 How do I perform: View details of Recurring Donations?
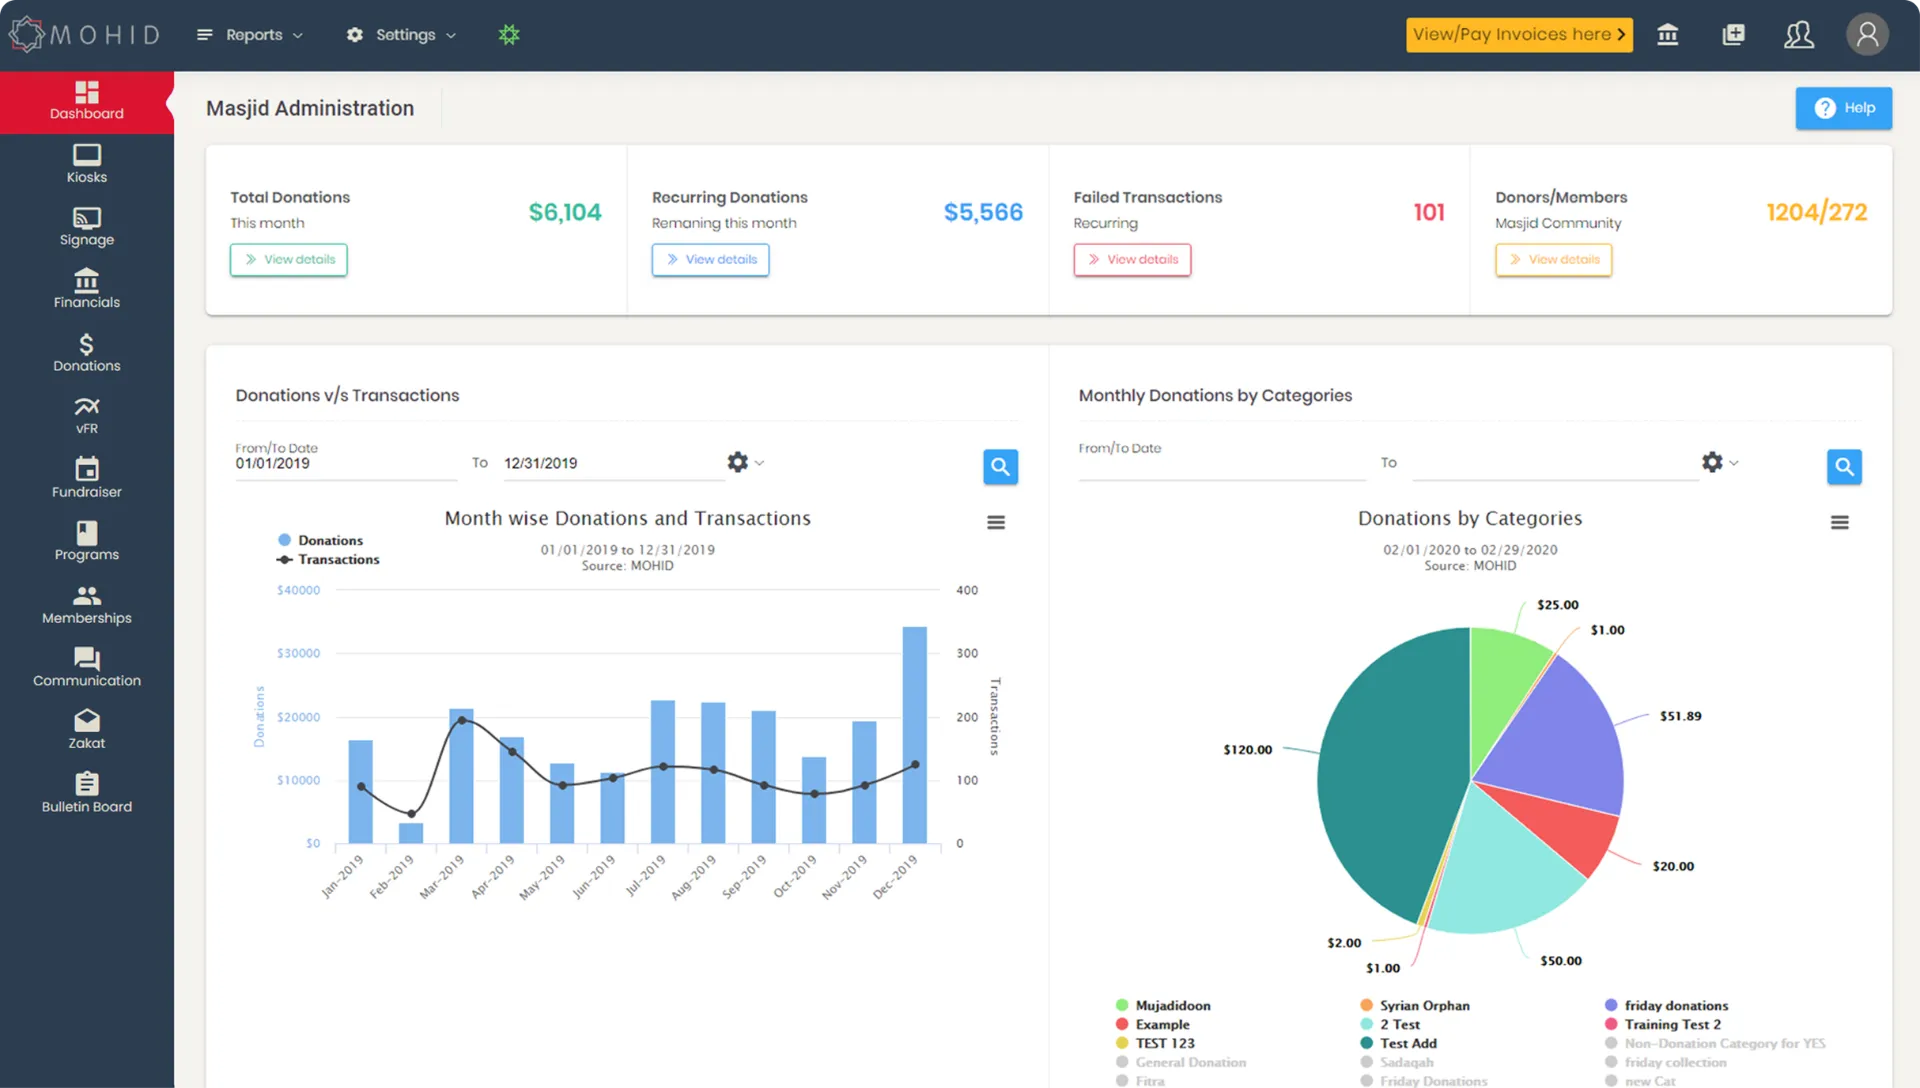711,260
